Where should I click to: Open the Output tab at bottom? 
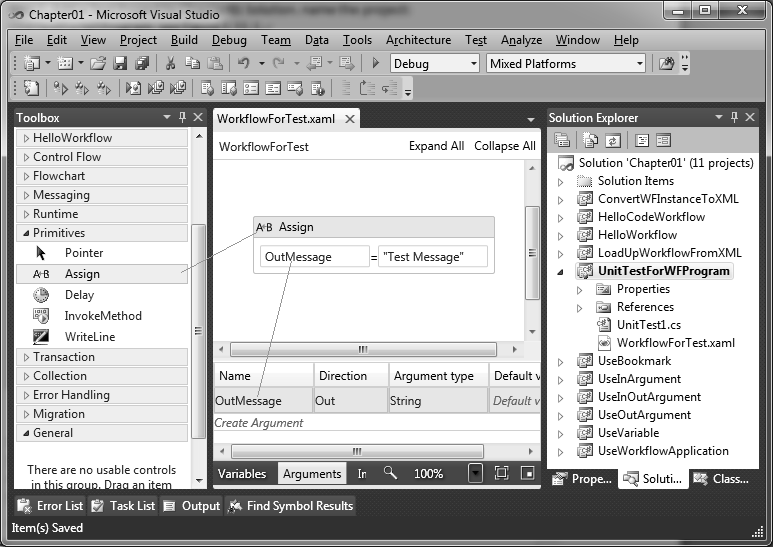pos(192,506)
